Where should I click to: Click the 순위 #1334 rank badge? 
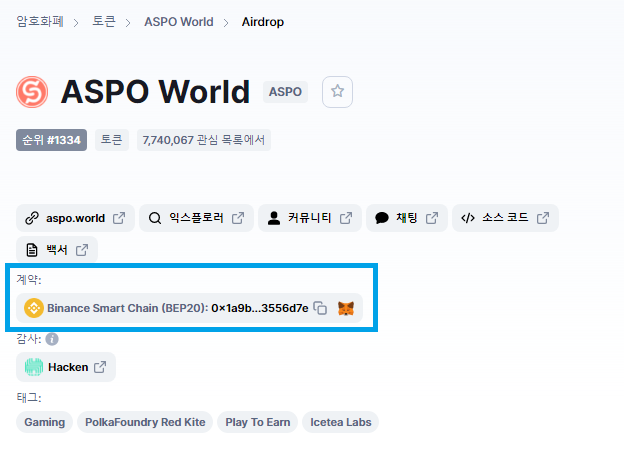click(x=51, y=140)
